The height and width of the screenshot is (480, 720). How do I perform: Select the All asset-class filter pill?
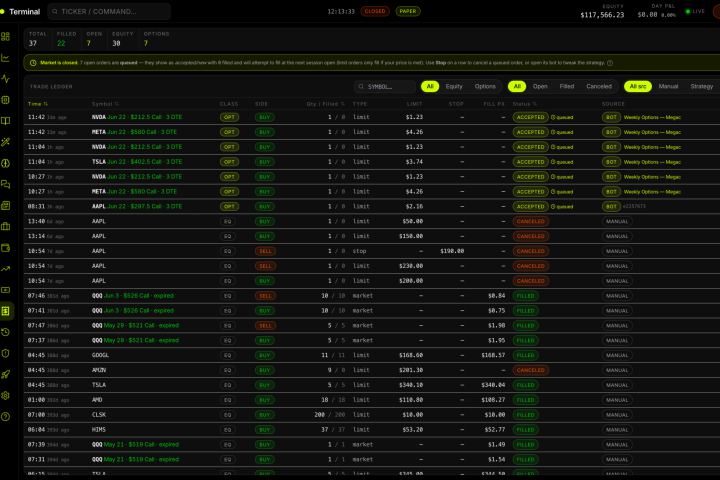click(430, 86)
